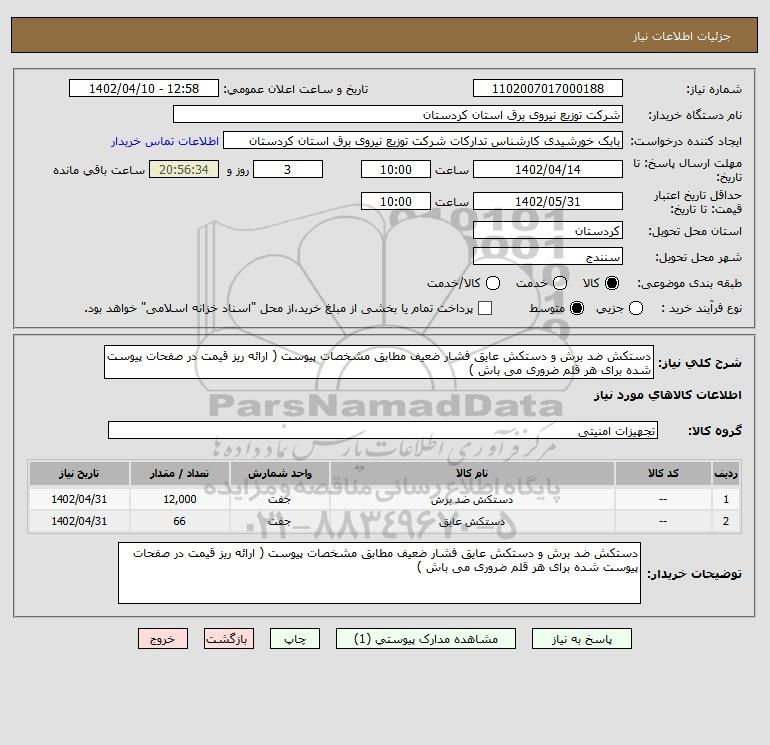
Task: Select the دستکش عایق table row
Action: point(385,522)
